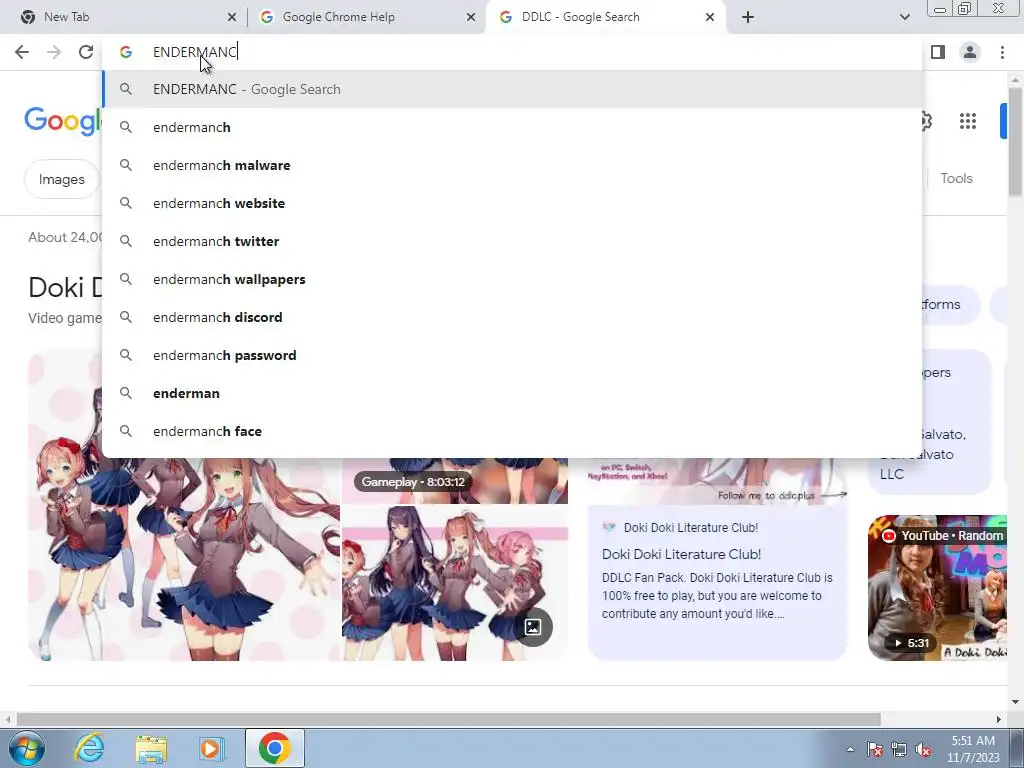This screenshot has height=768, width=1024.
Task: Reload the page with the refresh icon
Action: (x=86, y=52)
